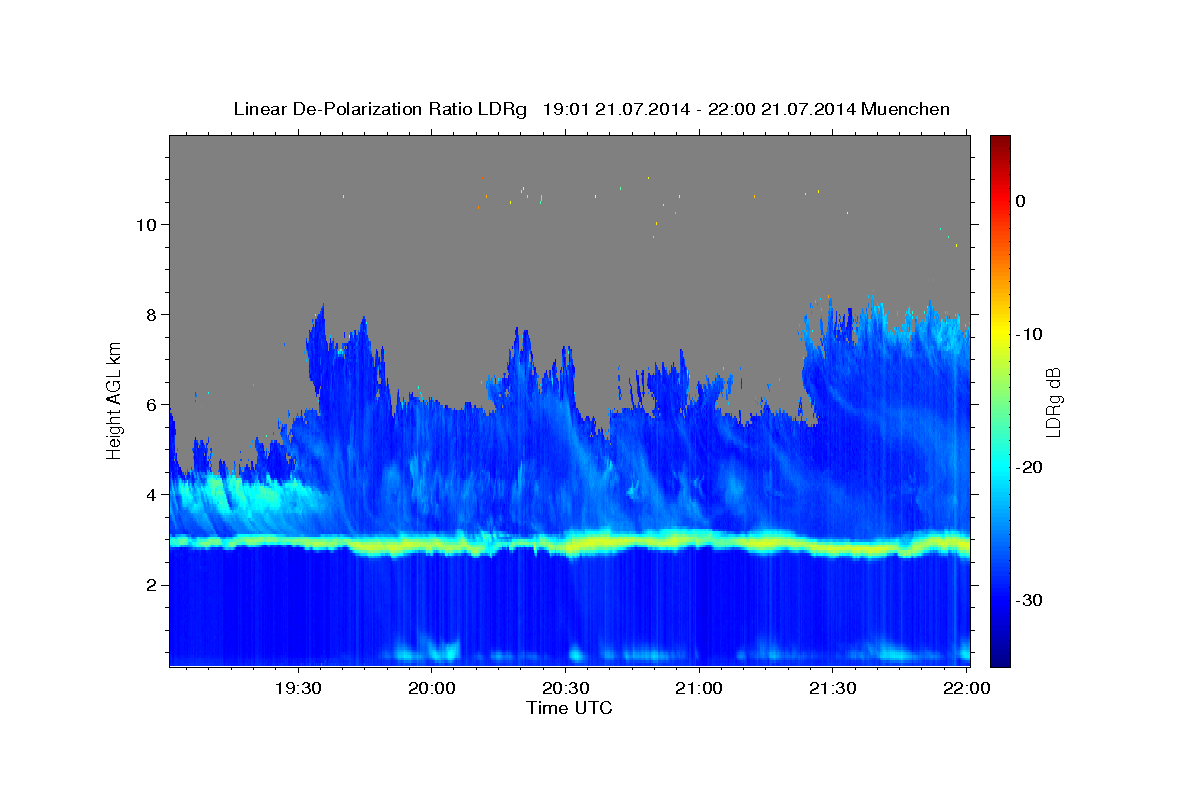Screen dimensions: 1200x800
Task: Click the 'Height AGL km' y-axis label
Action: pos(114,400)
